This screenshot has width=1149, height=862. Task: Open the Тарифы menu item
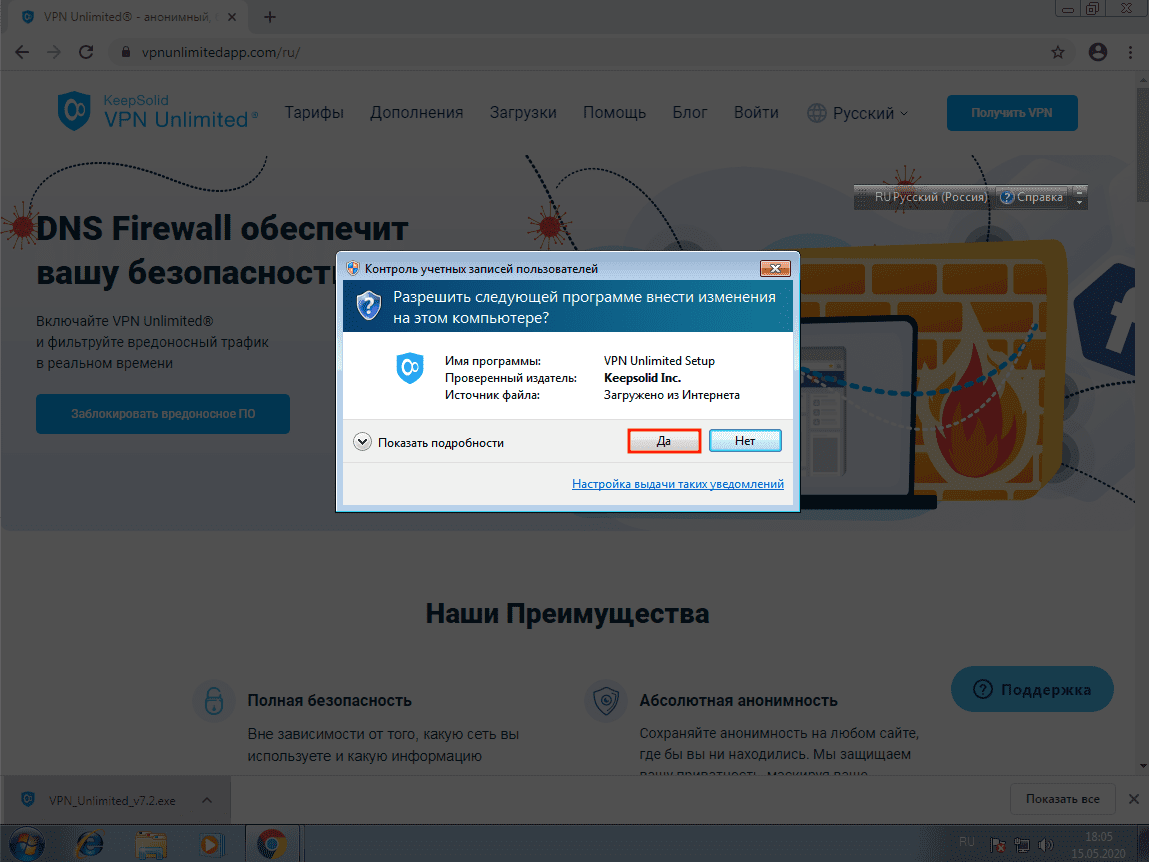314,113
